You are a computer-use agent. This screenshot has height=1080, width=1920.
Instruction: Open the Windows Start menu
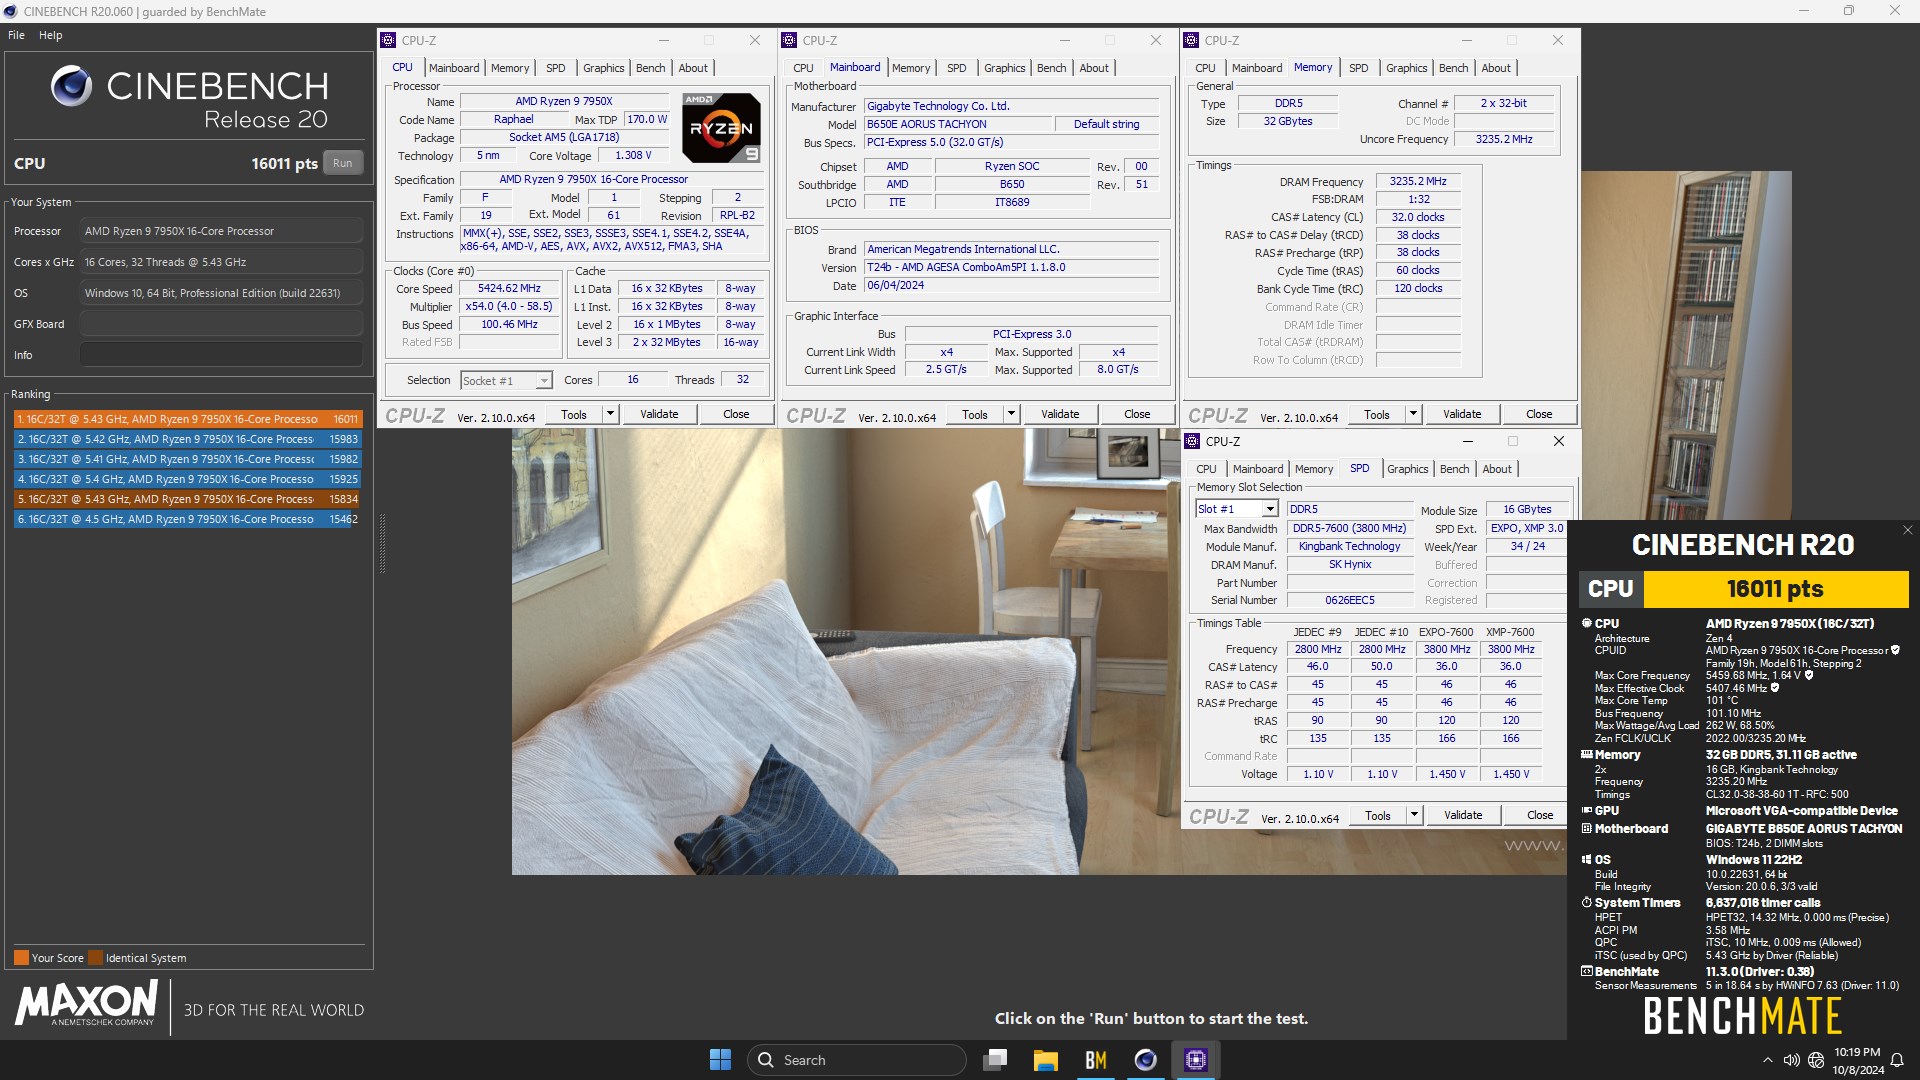720,1060
